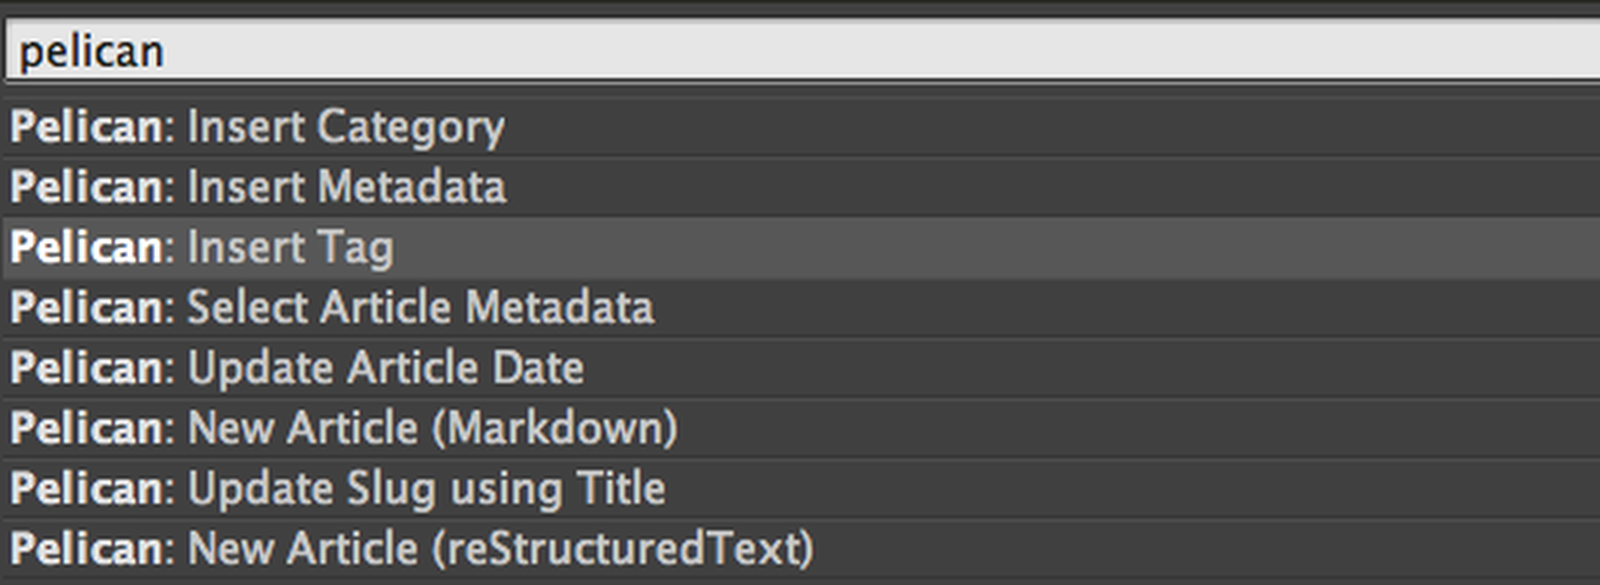This screenshot has width=1600, height=585.
Task: Click the command palette search field
Action: pyautogui.click(x=800, y=50)
